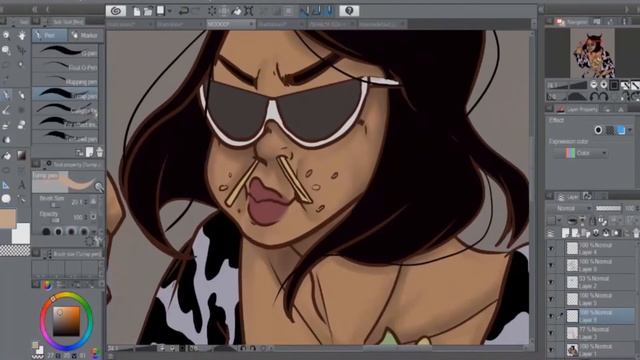Screen dimensions: 640x360
Task: Toggle visibility of the 53 % Normal layer
Action: pos(551,282)
